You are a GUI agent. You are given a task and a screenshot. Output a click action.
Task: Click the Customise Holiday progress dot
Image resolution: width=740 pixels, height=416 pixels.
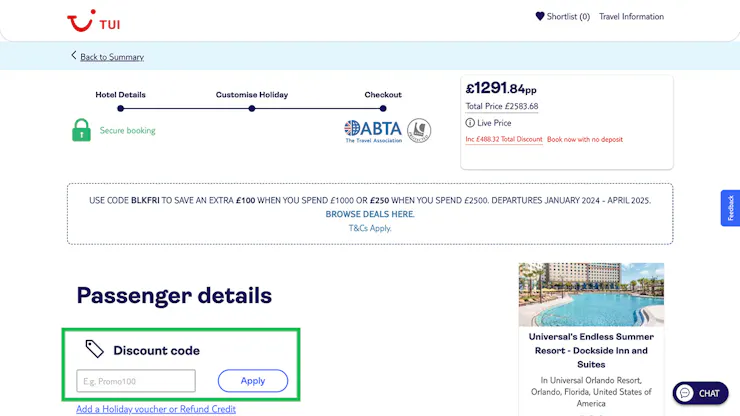(x=252, y=109)
